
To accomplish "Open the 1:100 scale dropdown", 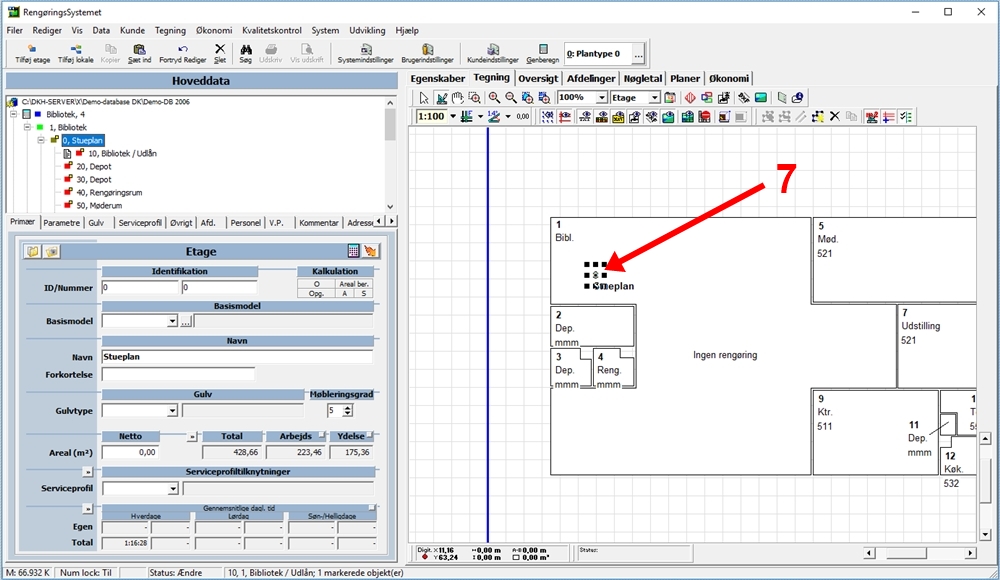I will click(453, 116).
